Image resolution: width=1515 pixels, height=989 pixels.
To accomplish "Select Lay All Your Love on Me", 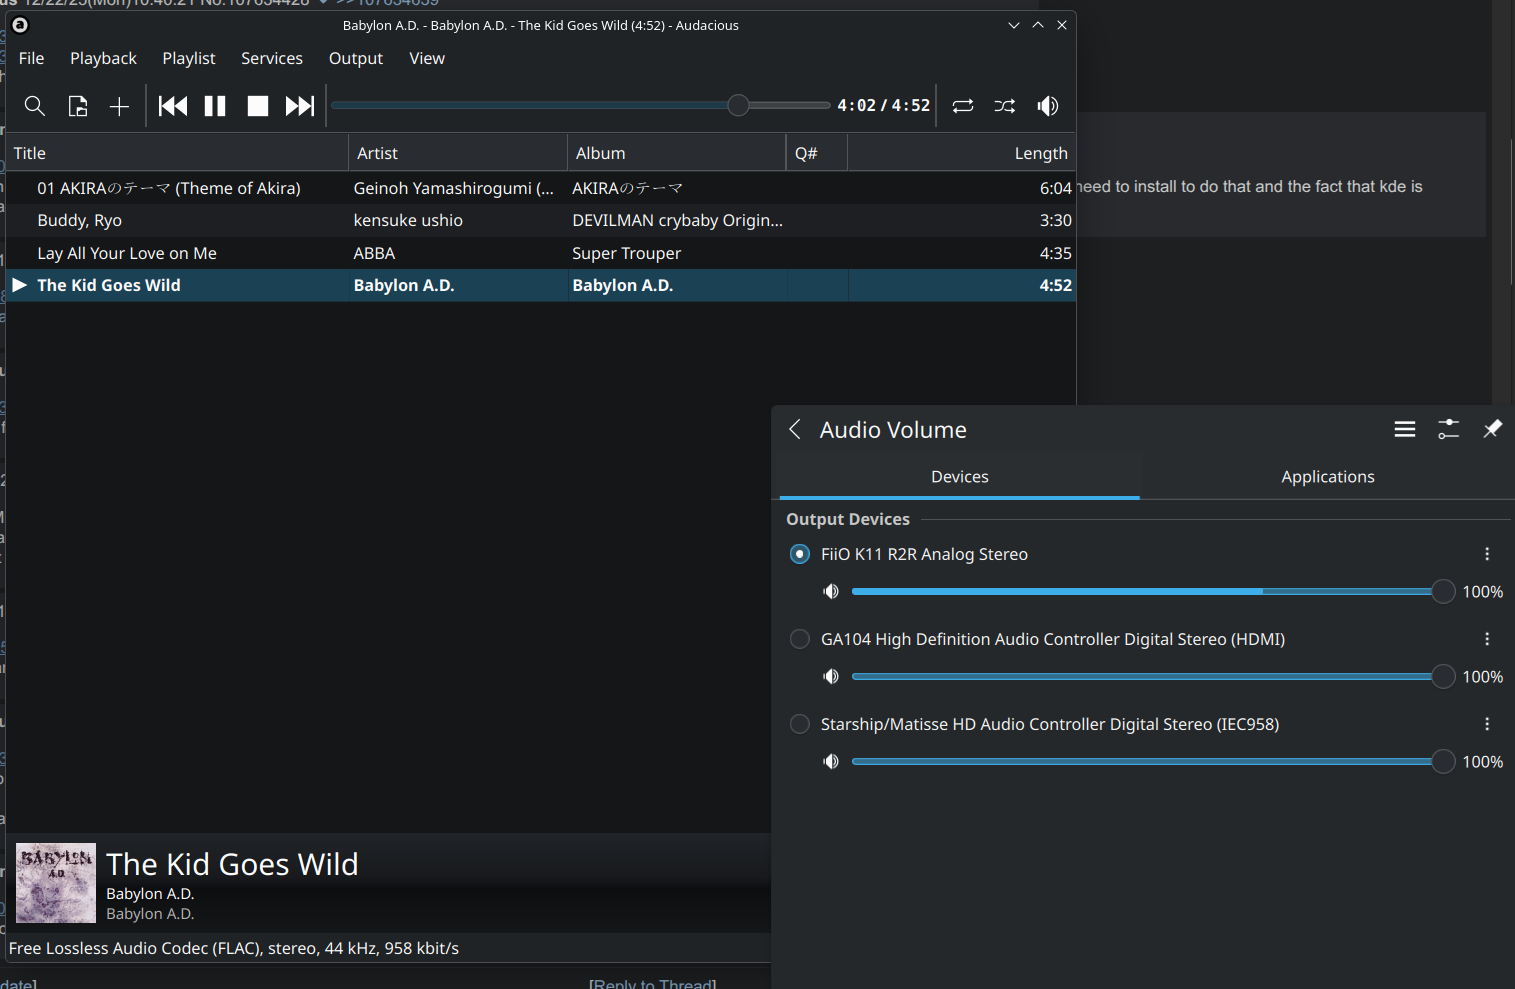I will pyautogui.click(x=541, y=253).
